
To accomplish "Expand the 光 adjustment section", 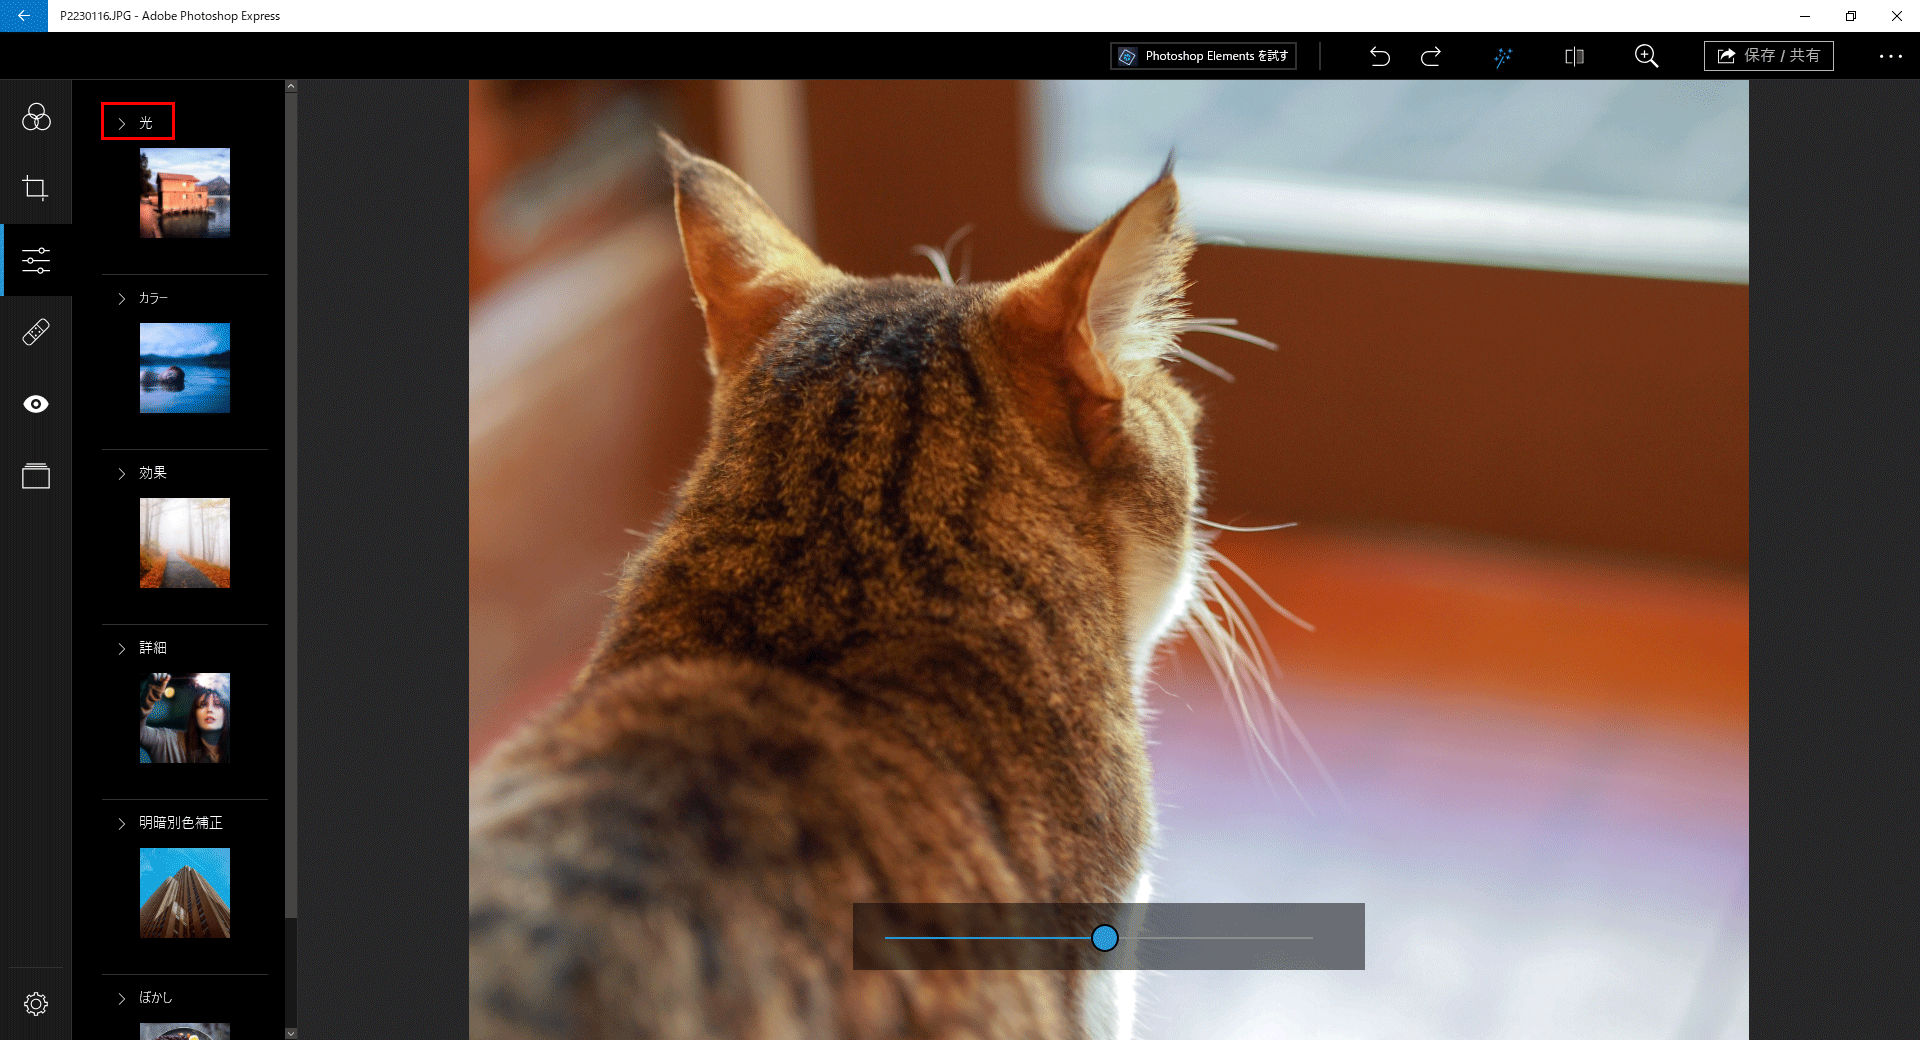I will [138, 122].
